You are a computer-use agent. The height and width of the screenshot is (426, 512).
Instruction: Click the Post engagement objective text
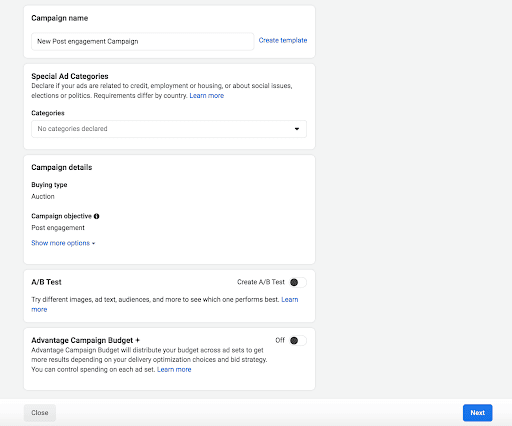click(58, 228)
